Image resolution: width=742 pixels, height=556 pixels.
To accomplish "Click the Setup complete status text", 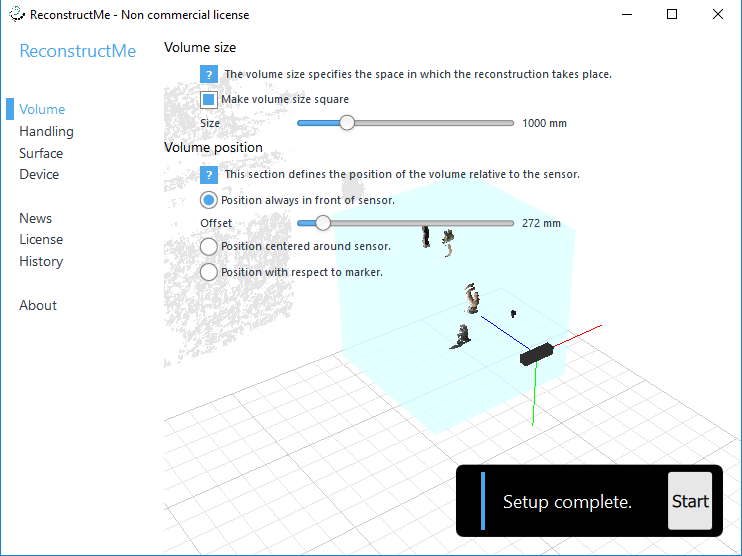I will tap(567, 502).
